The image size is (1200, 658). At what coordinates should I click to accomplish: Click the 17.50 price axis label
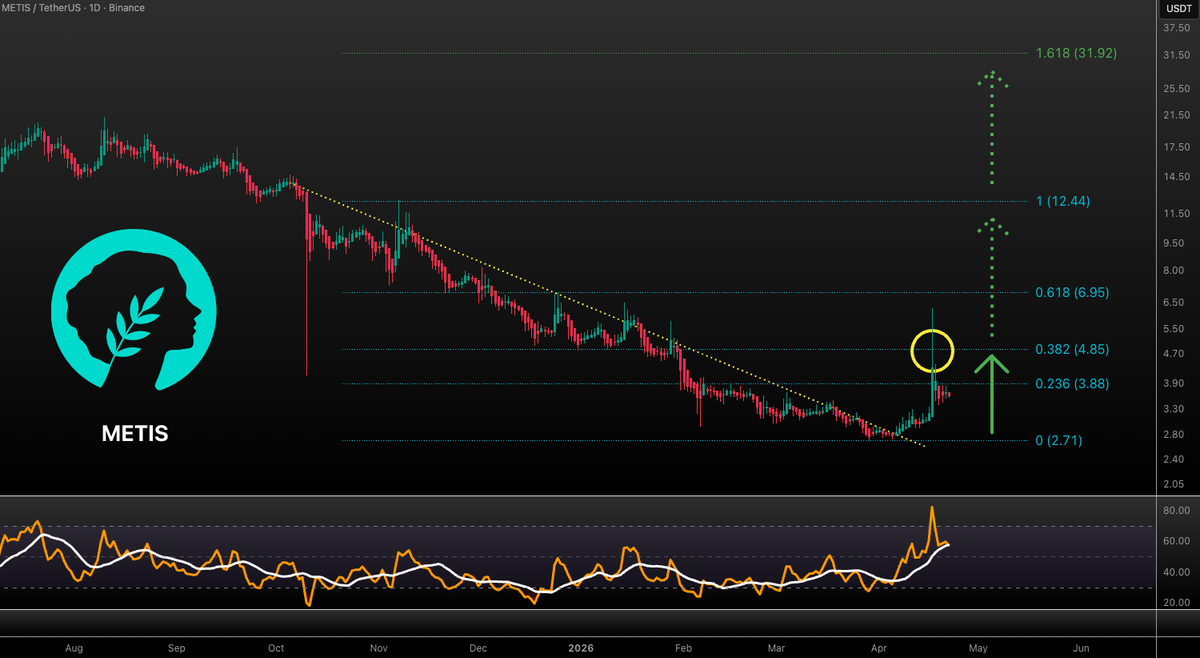coord(1176,148)
